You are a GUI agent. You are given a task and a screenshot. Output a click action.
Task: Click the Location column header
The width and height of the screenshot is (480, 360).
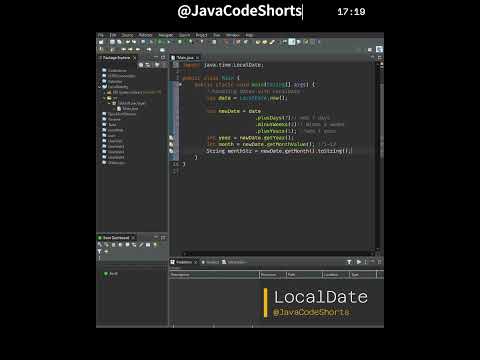(336, 275)
